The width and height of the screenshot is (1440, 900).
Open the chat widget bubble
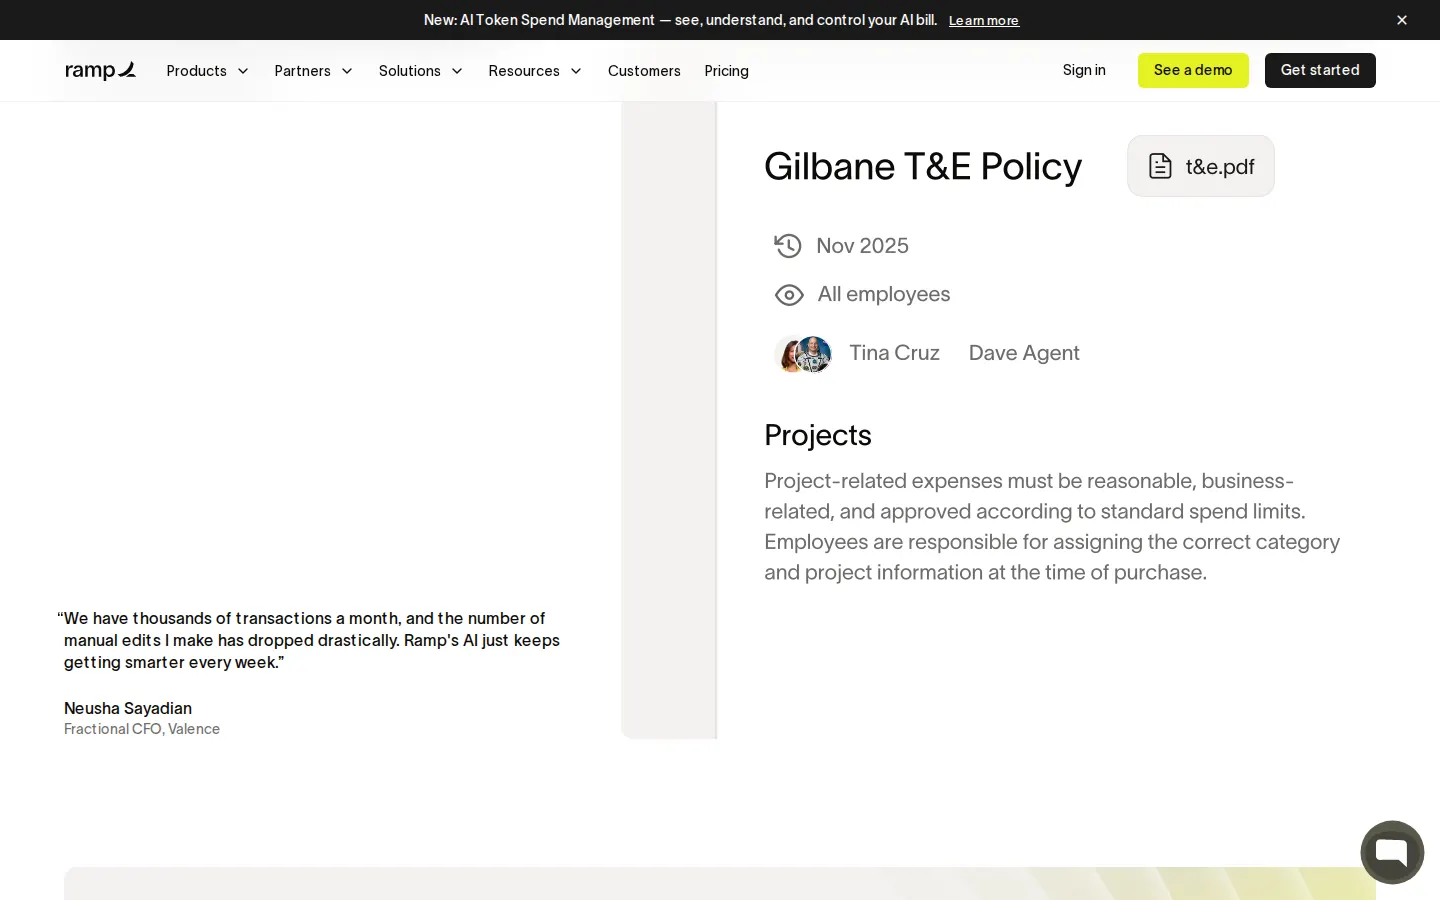click(1392, 852)
